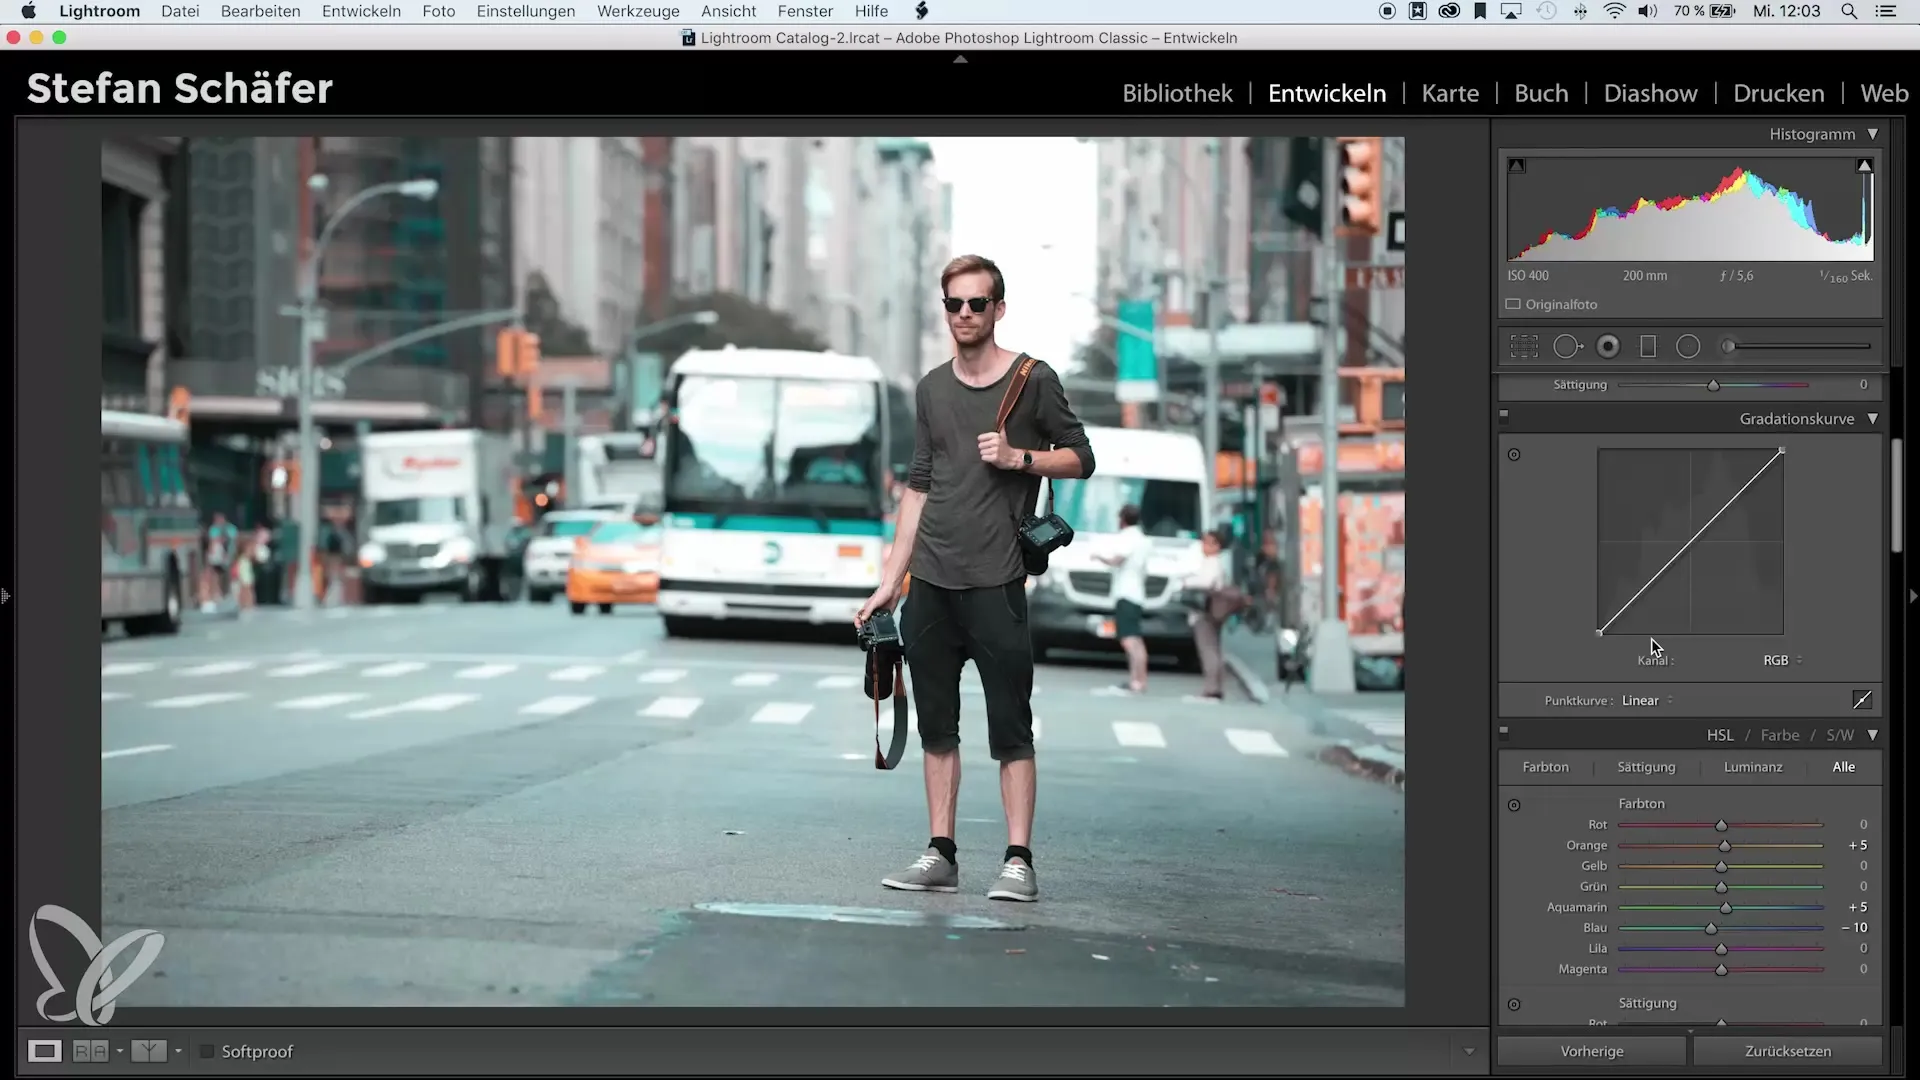This screenshot has height=1080, width=1920.
Task: Open the Einstellungen menu
Action: [x=525, y=11]
